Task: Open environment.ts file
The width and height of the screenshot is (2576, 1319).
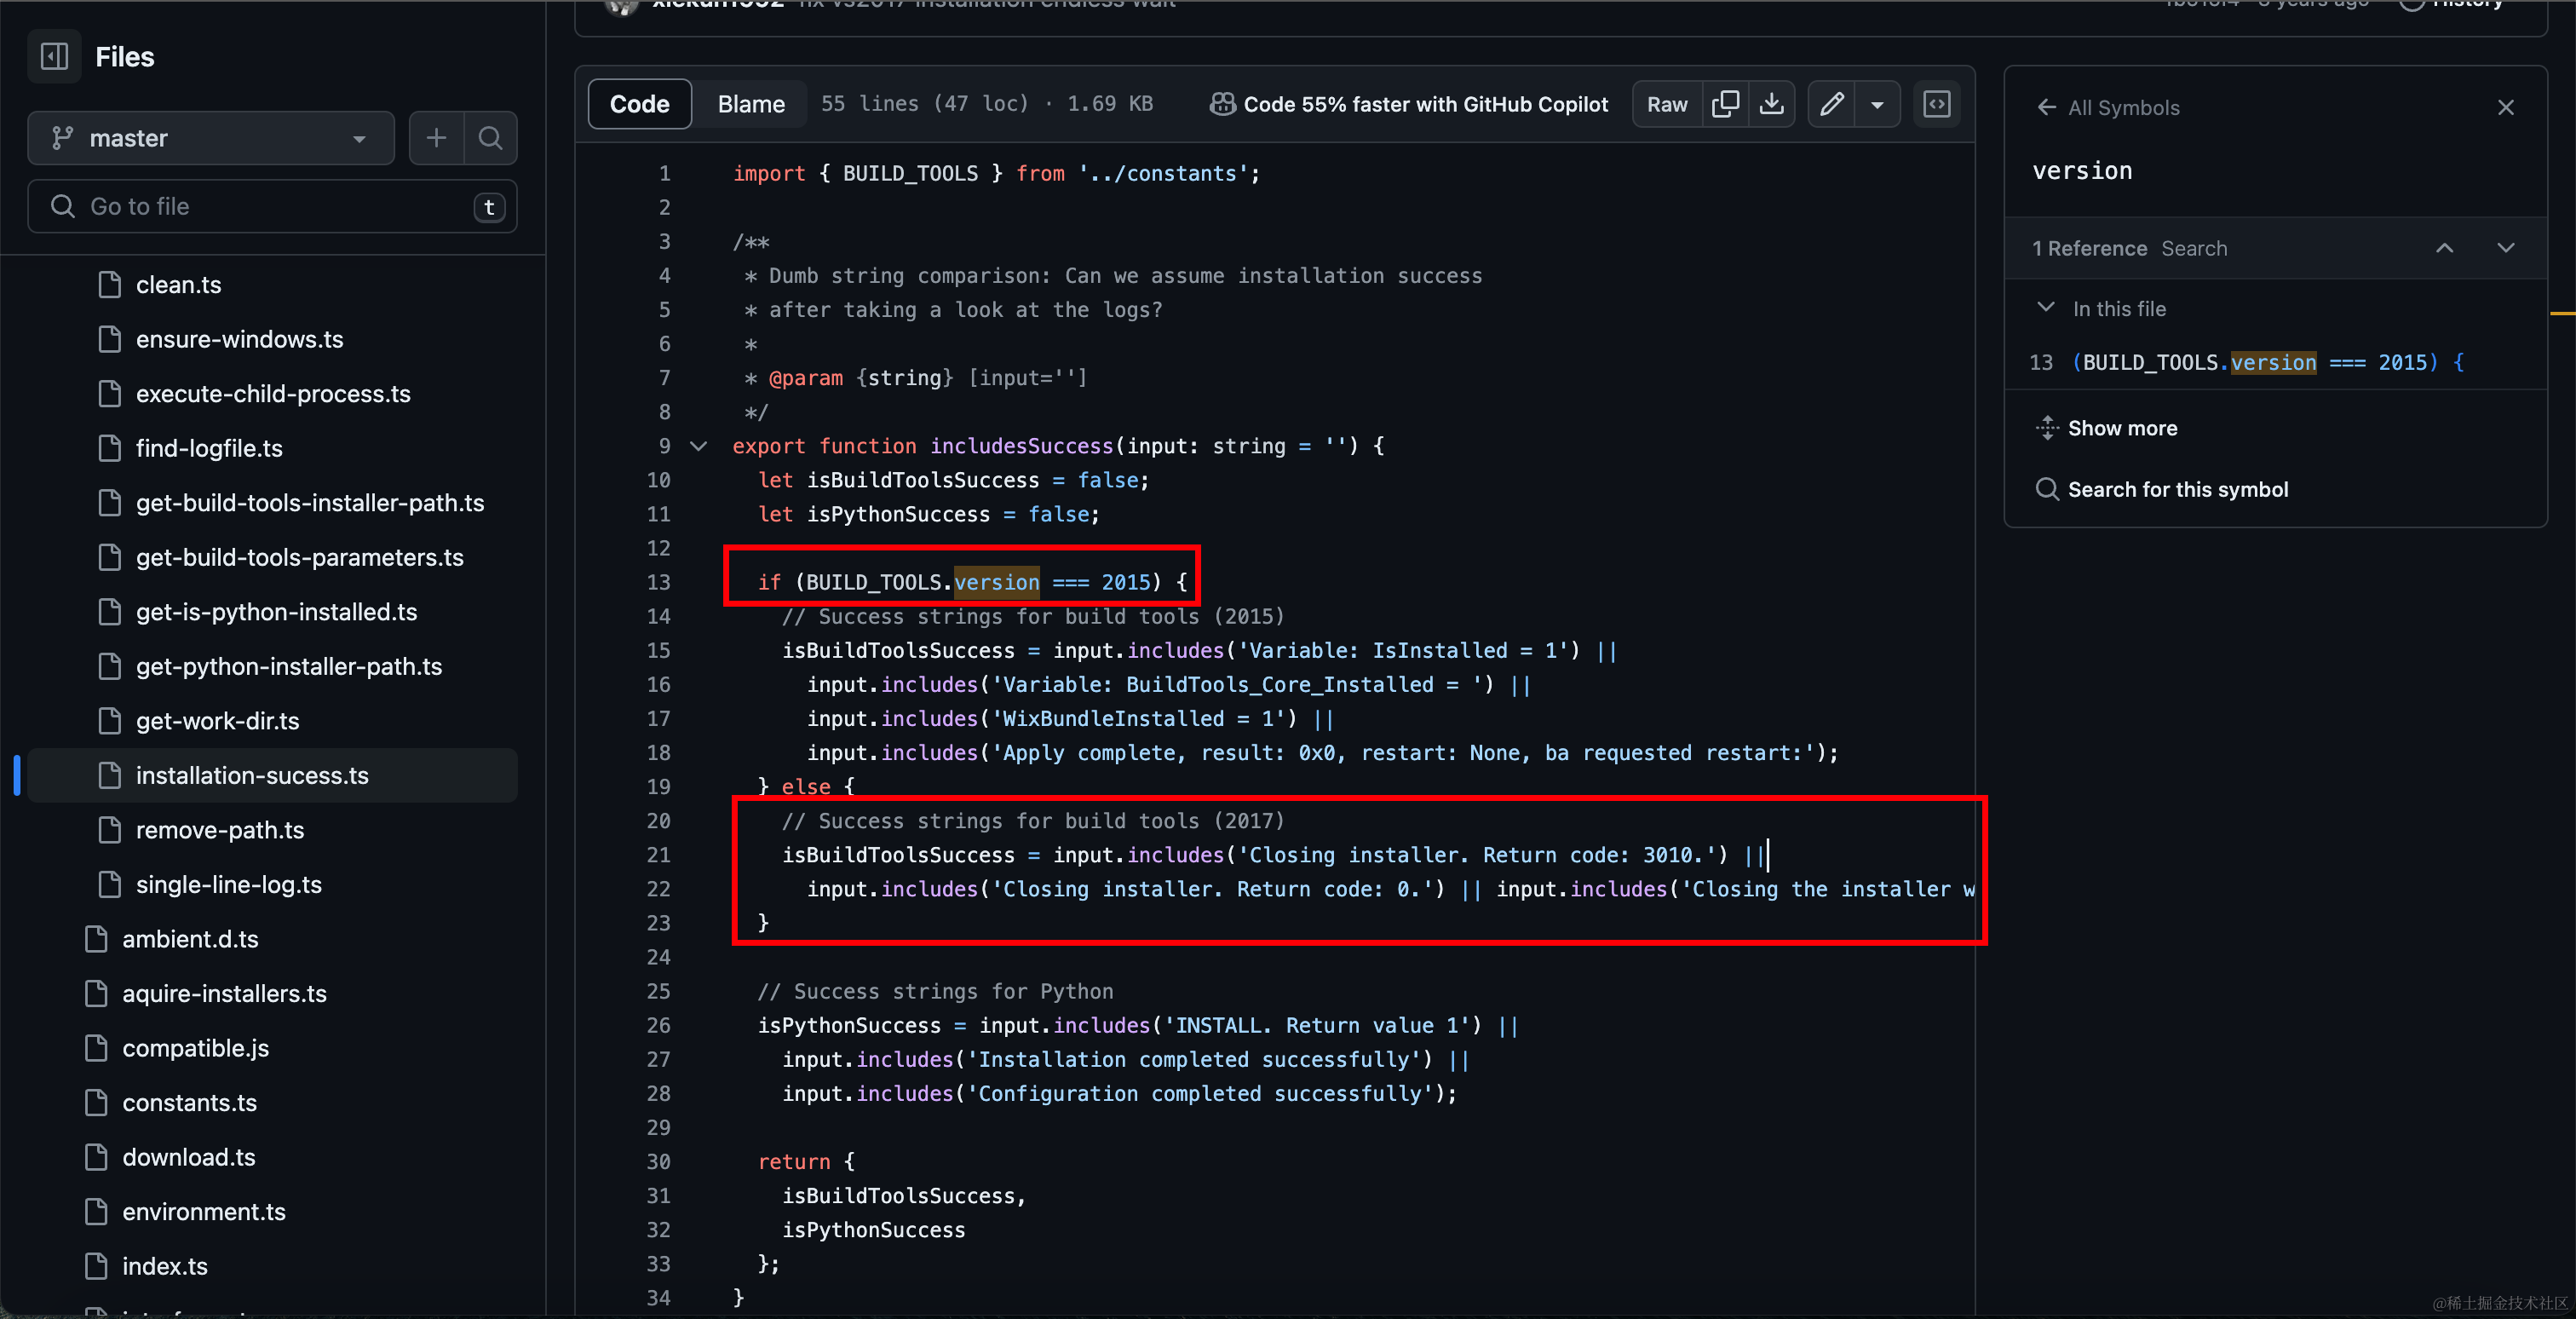Action: 204,1211
